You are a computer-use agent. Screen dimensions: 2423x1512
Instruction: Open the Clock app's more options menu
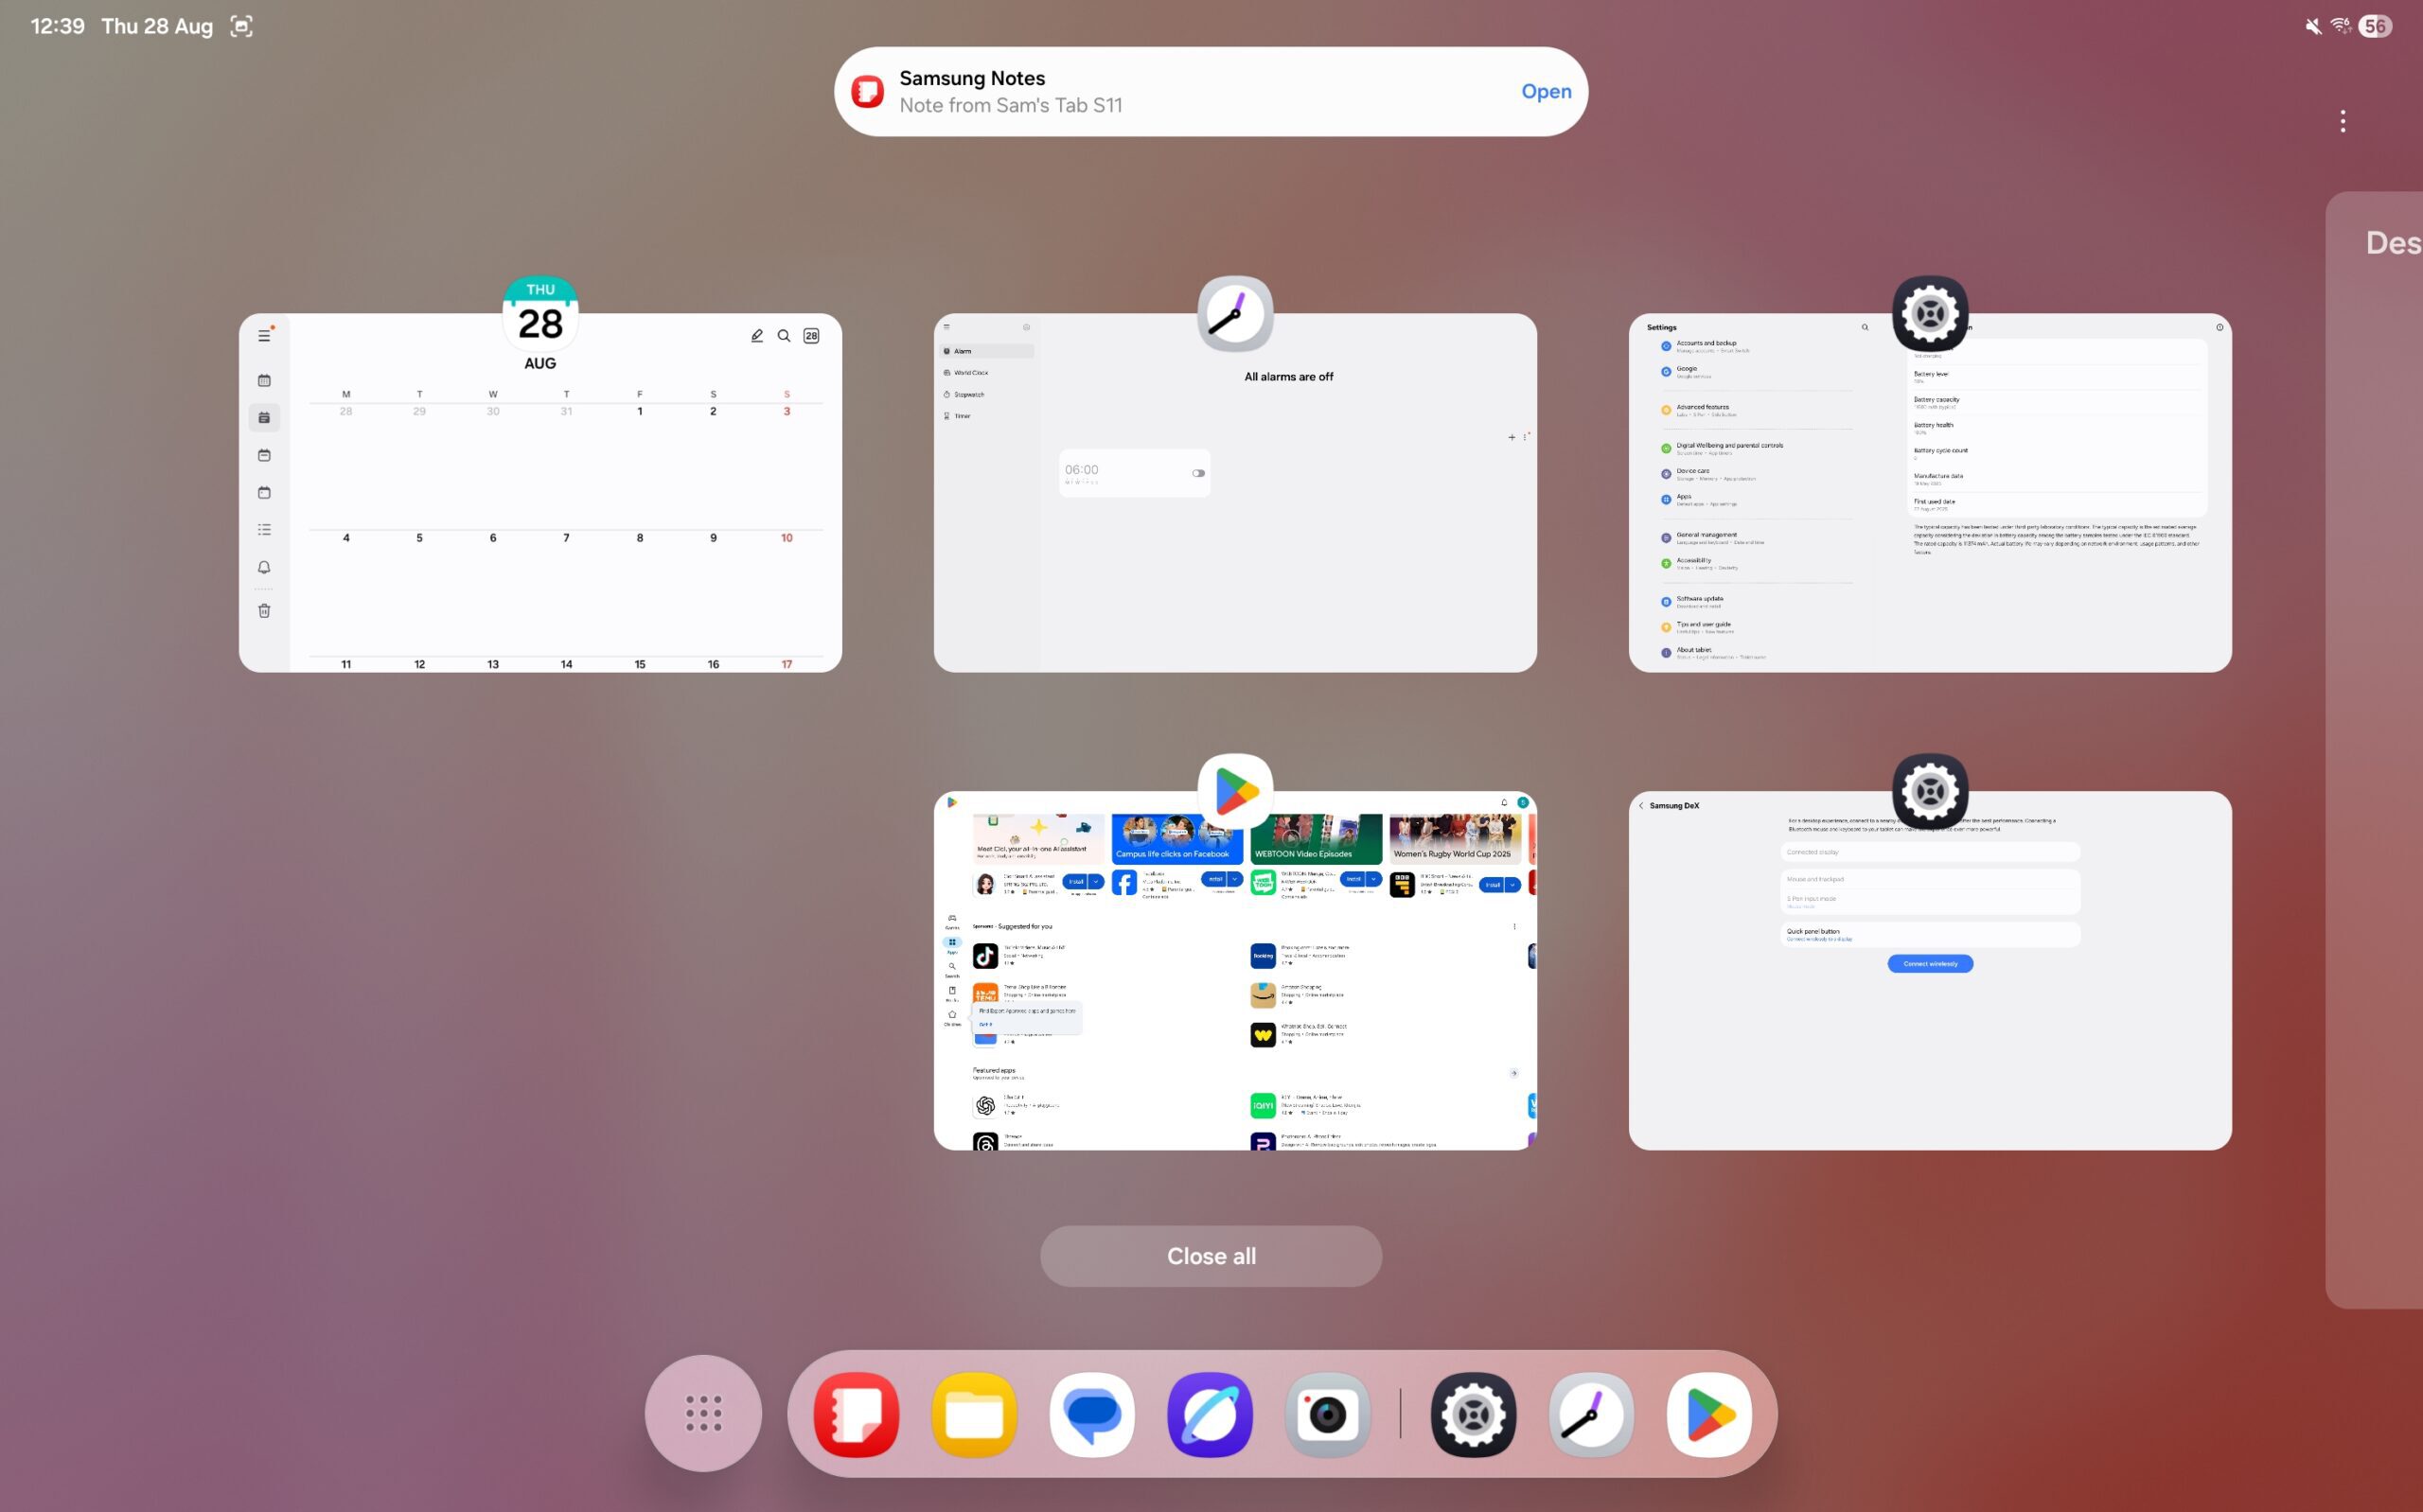click(x=1527, y=437)
